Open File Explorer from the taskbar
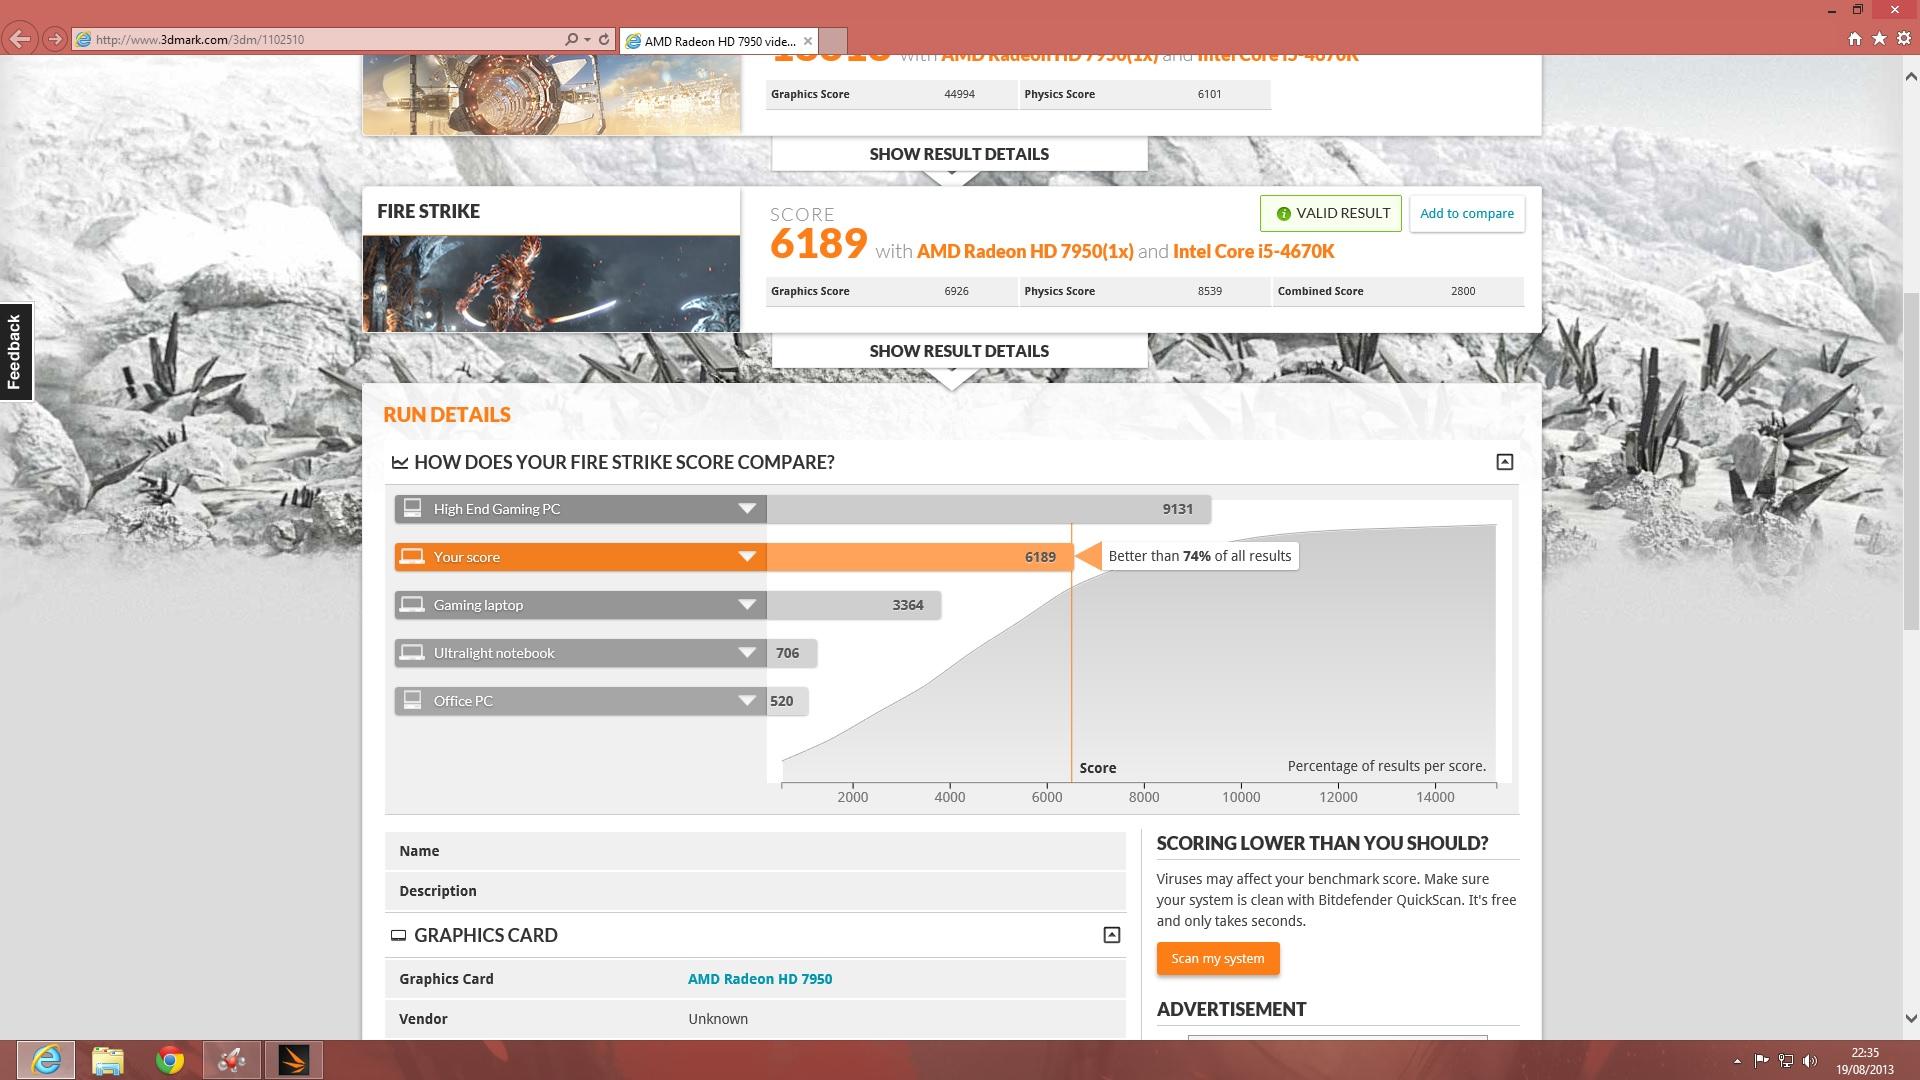This screenshot has width=1920, height=1080. tap(108, 1060)
